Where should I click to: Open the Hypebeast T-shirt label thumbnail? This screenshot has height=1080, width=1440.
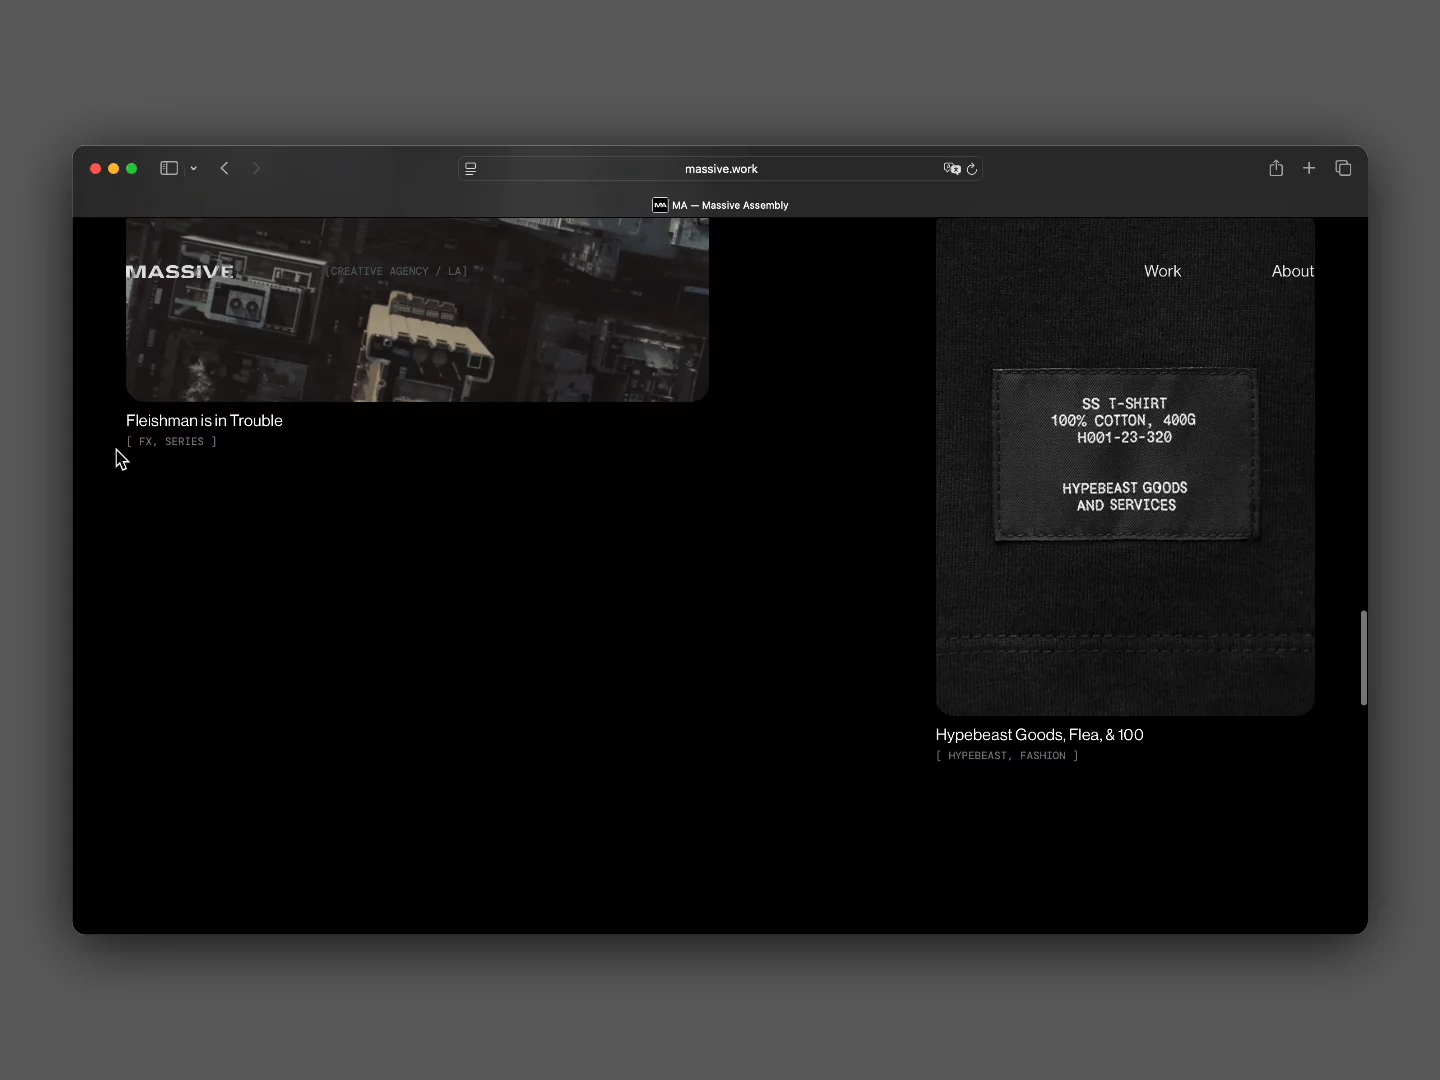pos(1125,466)
